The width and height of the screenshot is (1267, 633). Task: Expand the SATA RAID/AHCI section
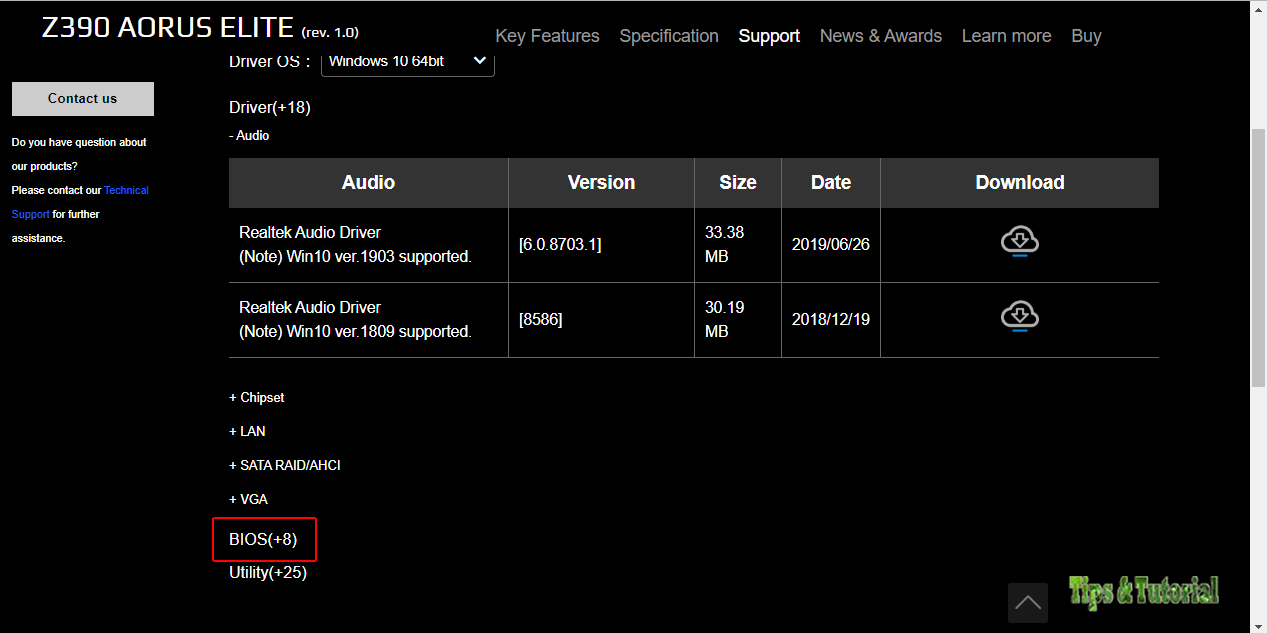coord(285,465)
